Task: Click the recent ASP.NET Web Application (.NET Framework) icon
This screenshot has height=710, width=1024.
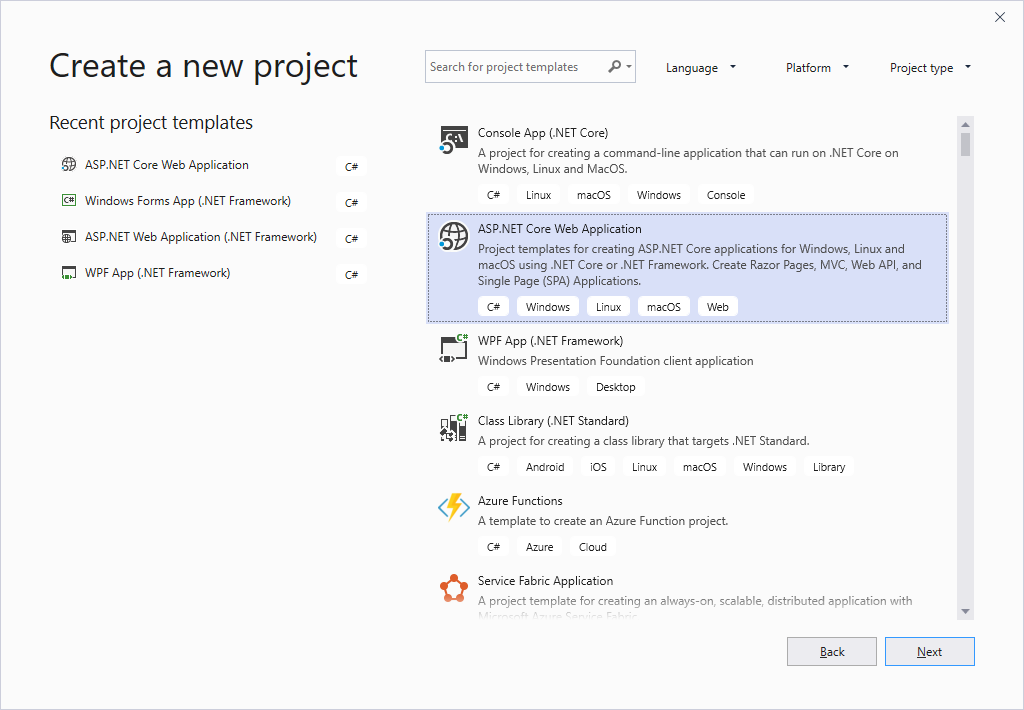Action: [x=69, y=236]
